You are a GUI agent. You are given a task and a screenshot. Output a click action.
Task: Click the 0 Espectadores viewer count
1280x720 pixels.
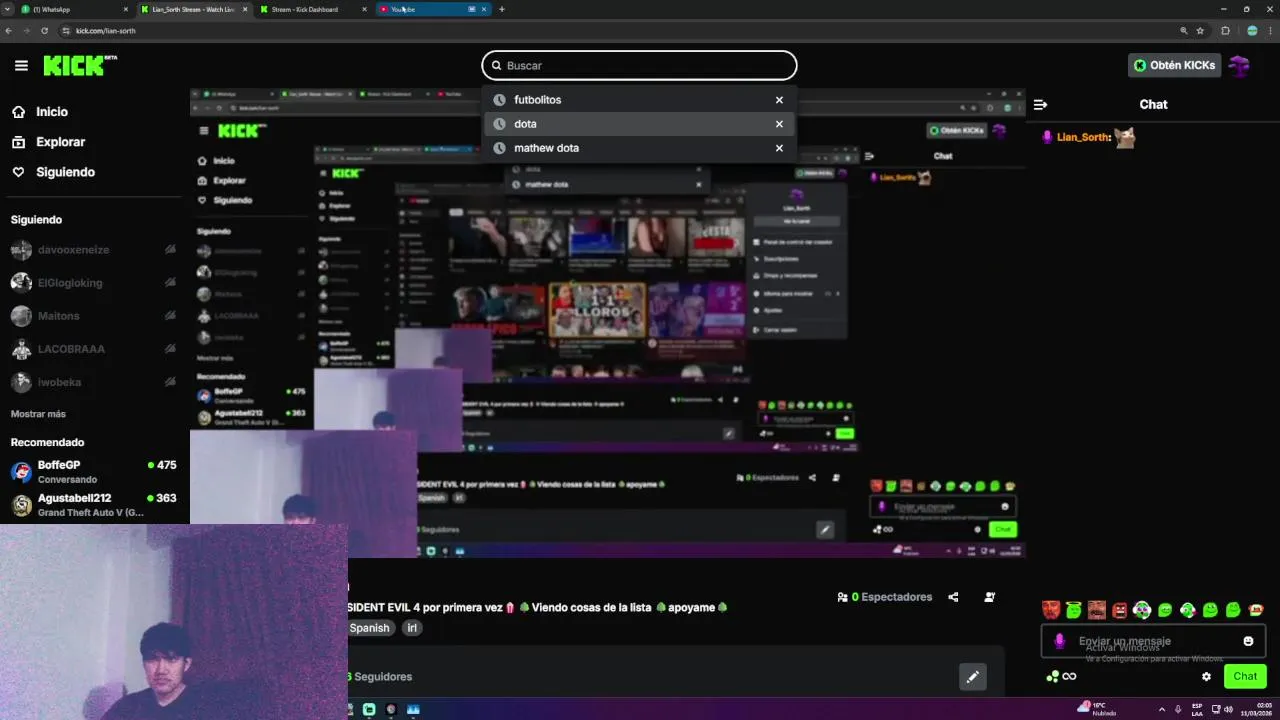point(885,597)
